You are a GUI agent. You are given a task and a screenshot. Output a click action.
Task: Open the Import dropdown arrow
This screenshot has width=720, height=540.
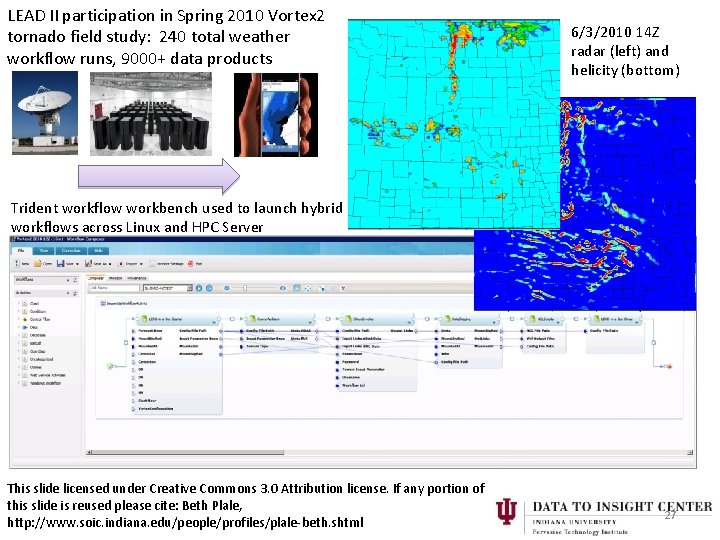(141, 264)
